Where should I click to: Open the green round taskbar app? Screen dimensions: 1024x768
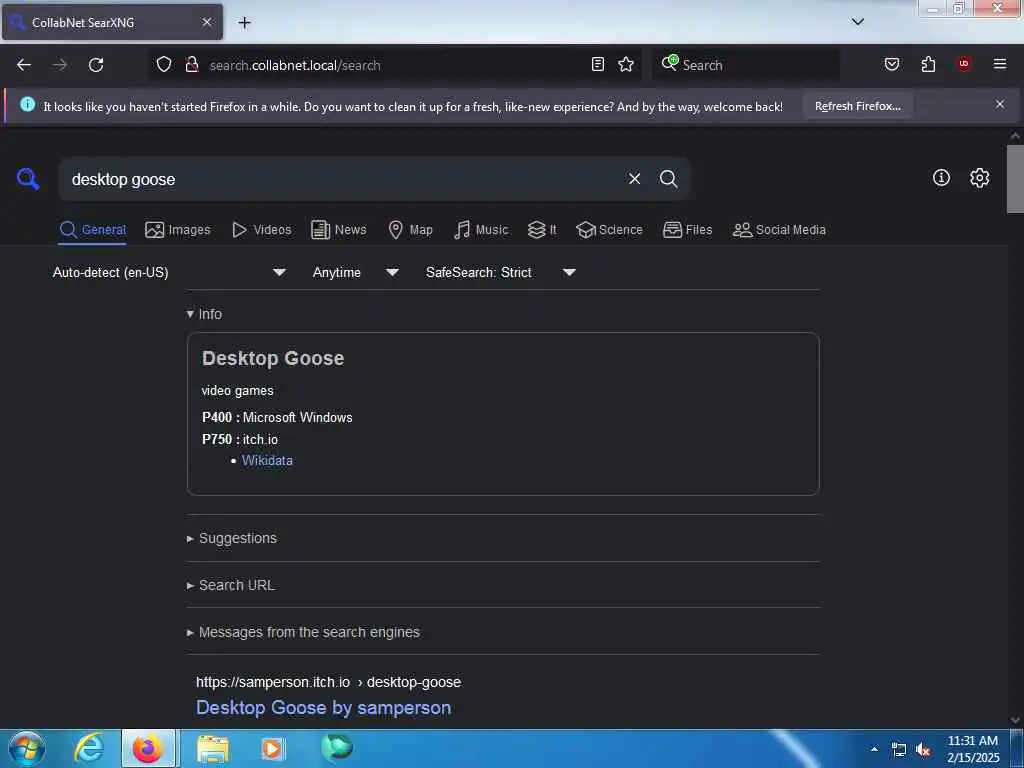[x=337, y=747]
